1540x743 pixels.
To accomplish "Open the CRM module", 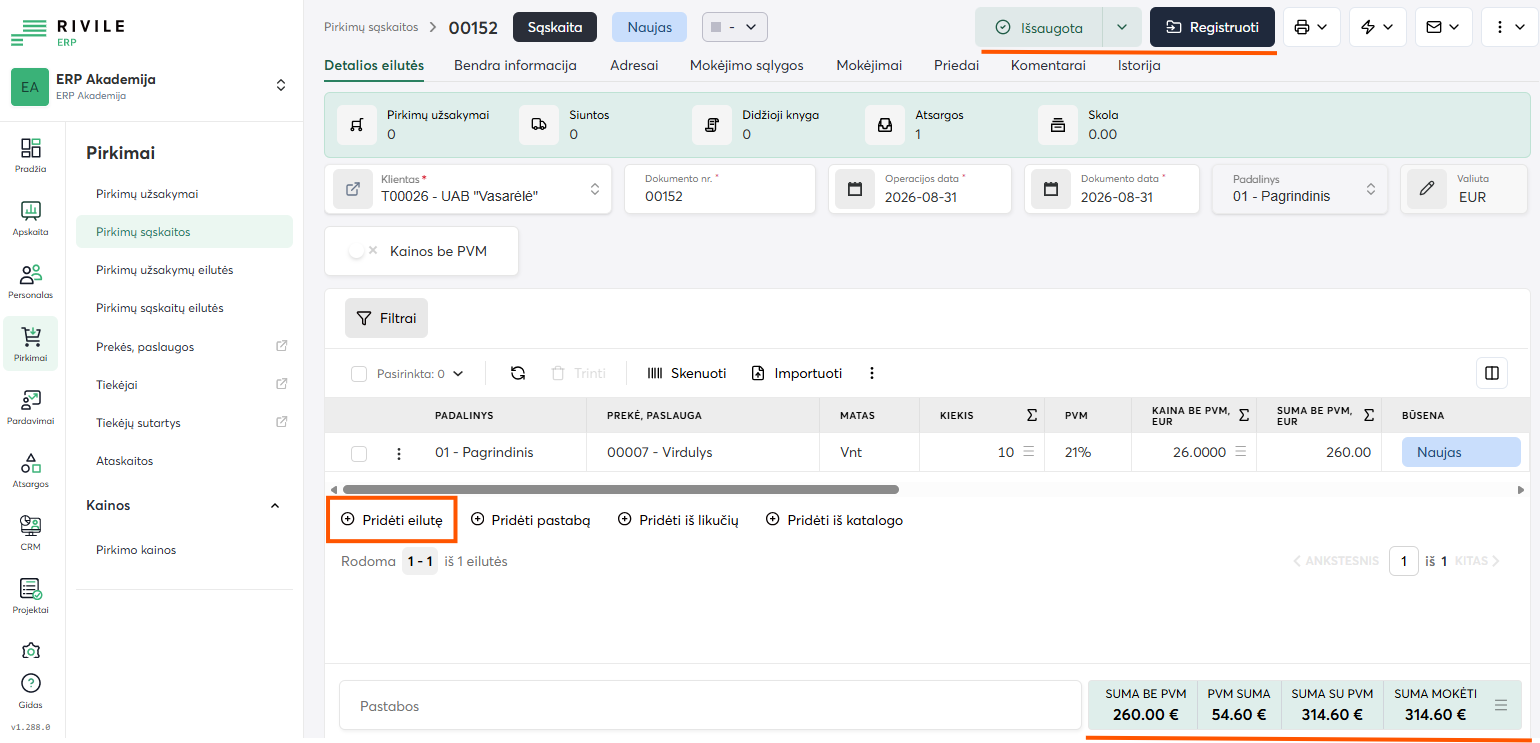I will tap(31, 533).
